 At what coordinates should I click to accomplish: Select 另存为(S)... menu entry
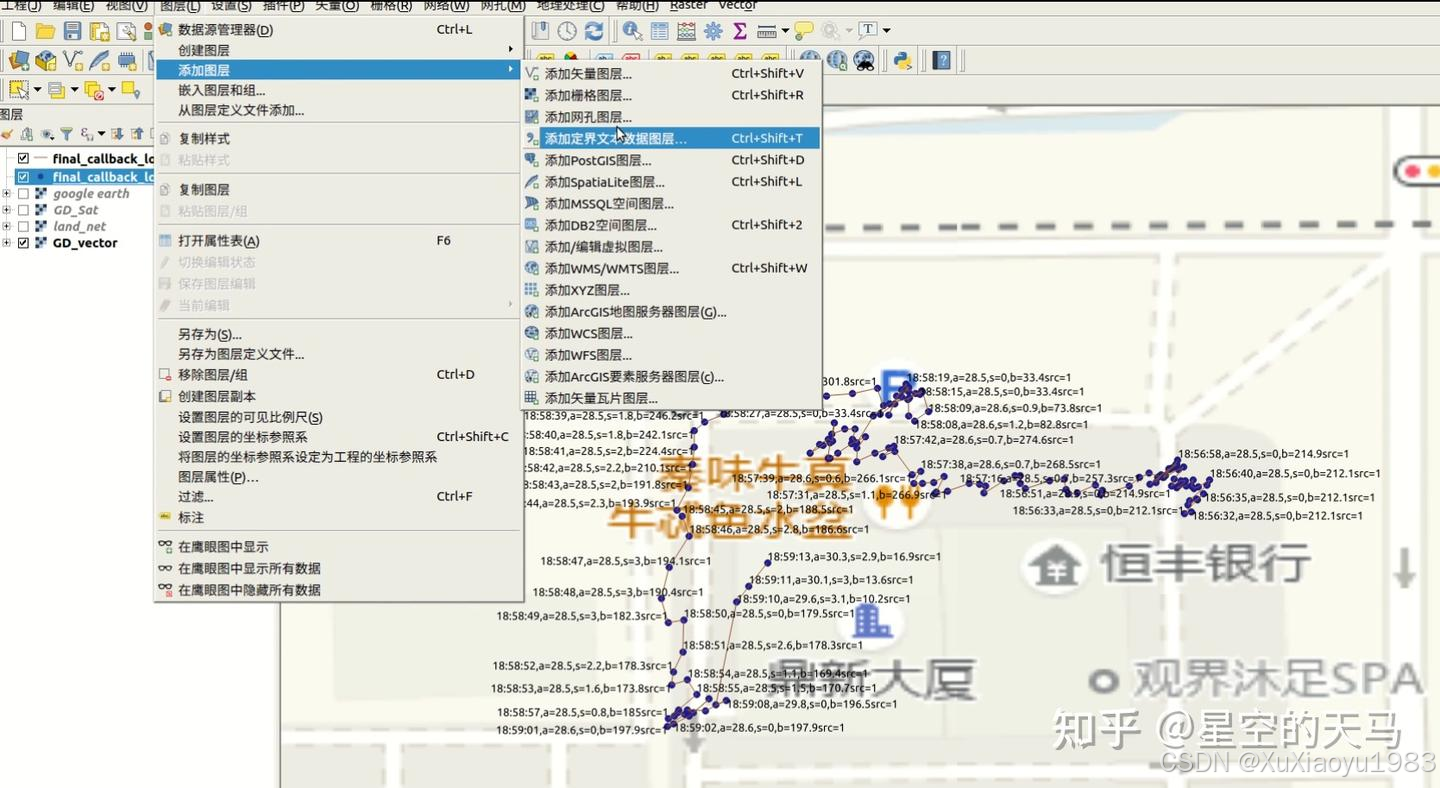(338, 334)
